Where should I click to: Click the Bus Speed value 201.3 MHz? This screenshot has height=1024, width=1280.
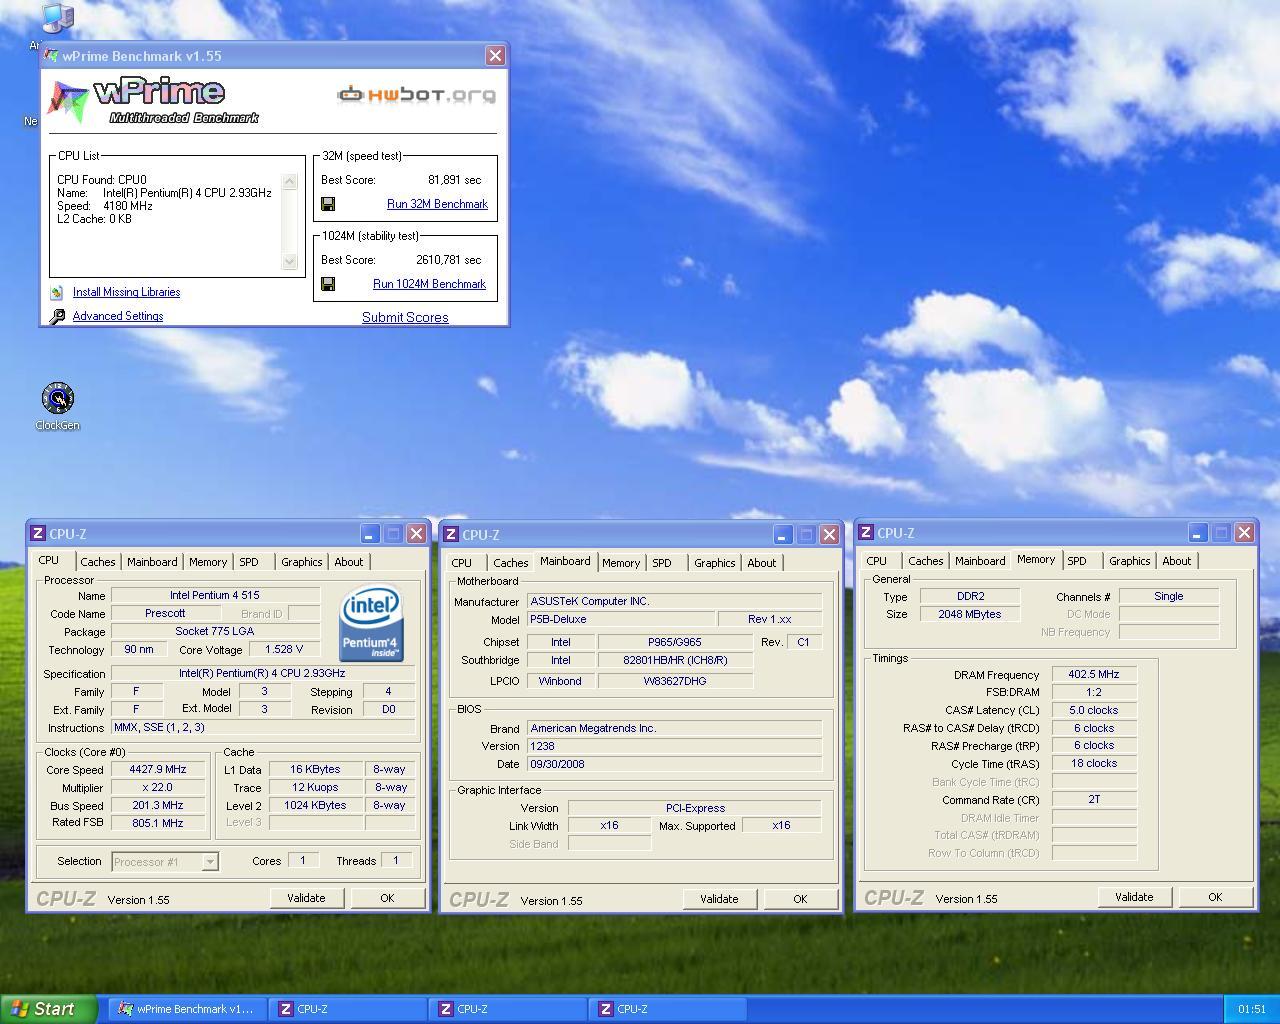pyautogui.click(x=158, y=805)
